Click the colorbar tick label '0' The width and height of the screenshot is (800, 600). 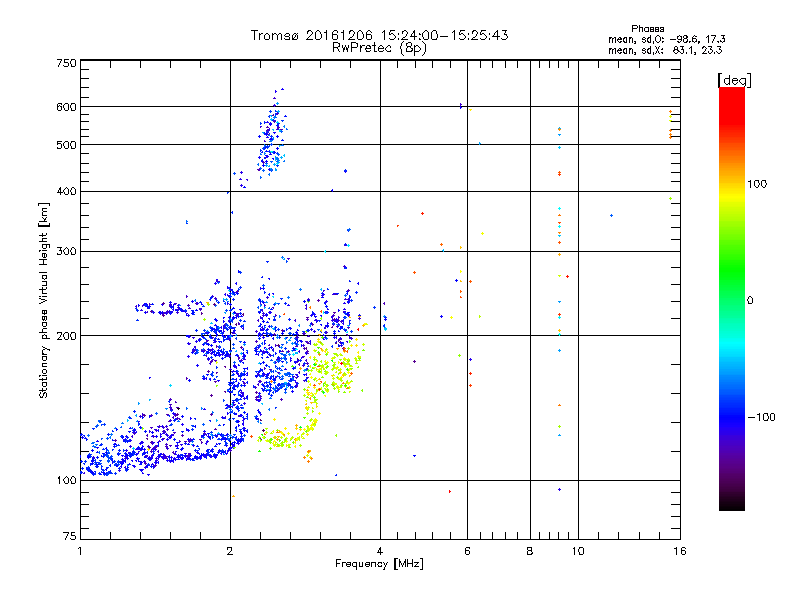pos(750,301)
